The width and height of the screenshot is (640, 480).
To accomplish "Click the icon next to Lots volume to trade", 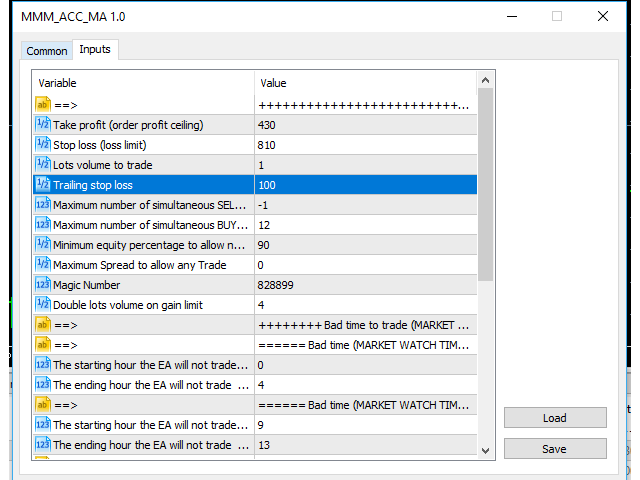I will (x=43, y=165).
